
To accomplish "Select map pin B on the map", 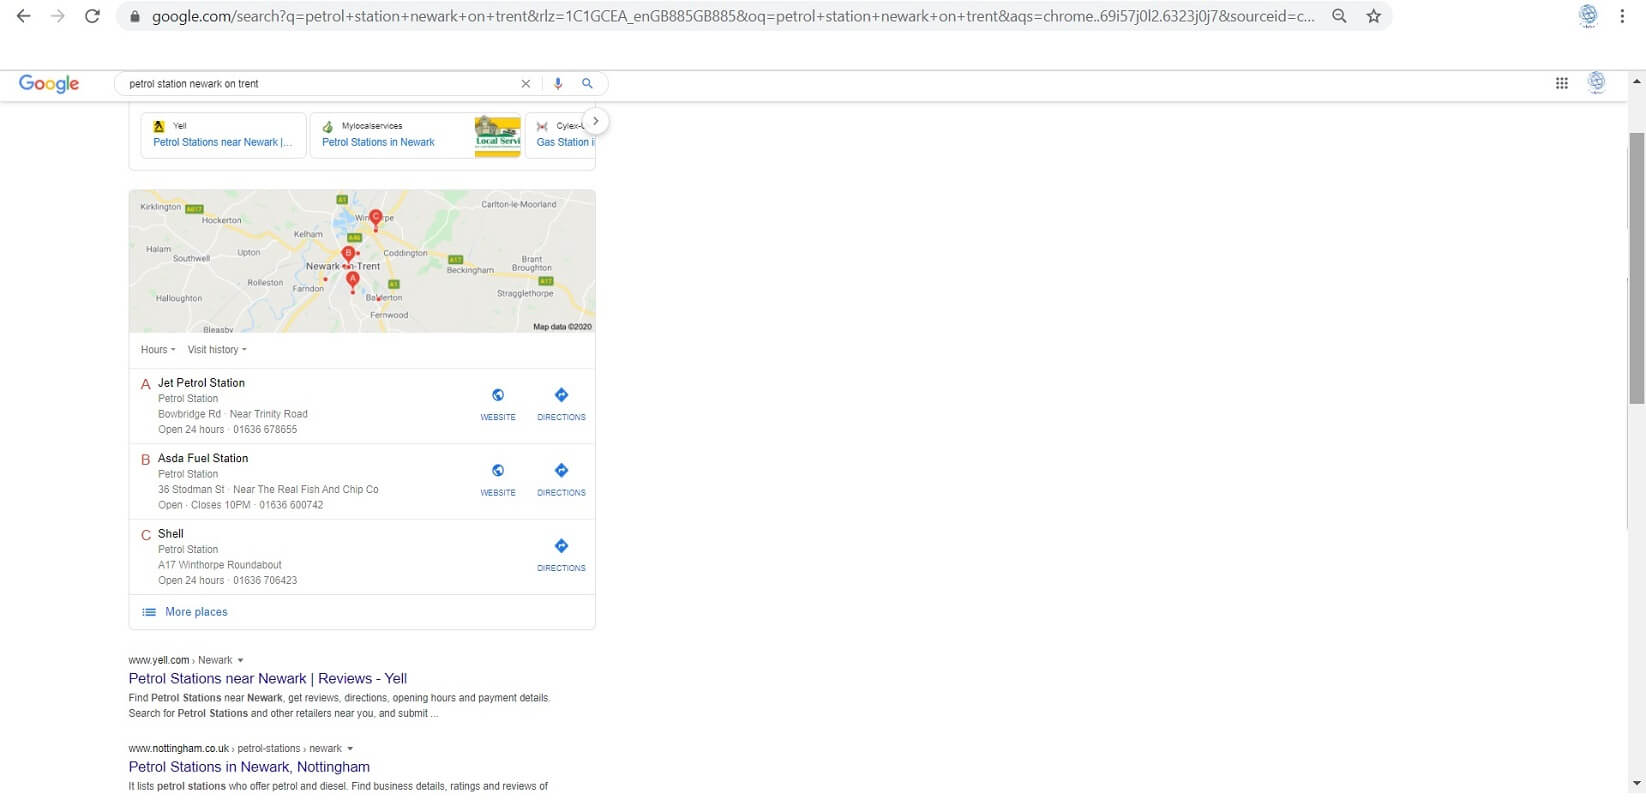I will pos(348,256).
